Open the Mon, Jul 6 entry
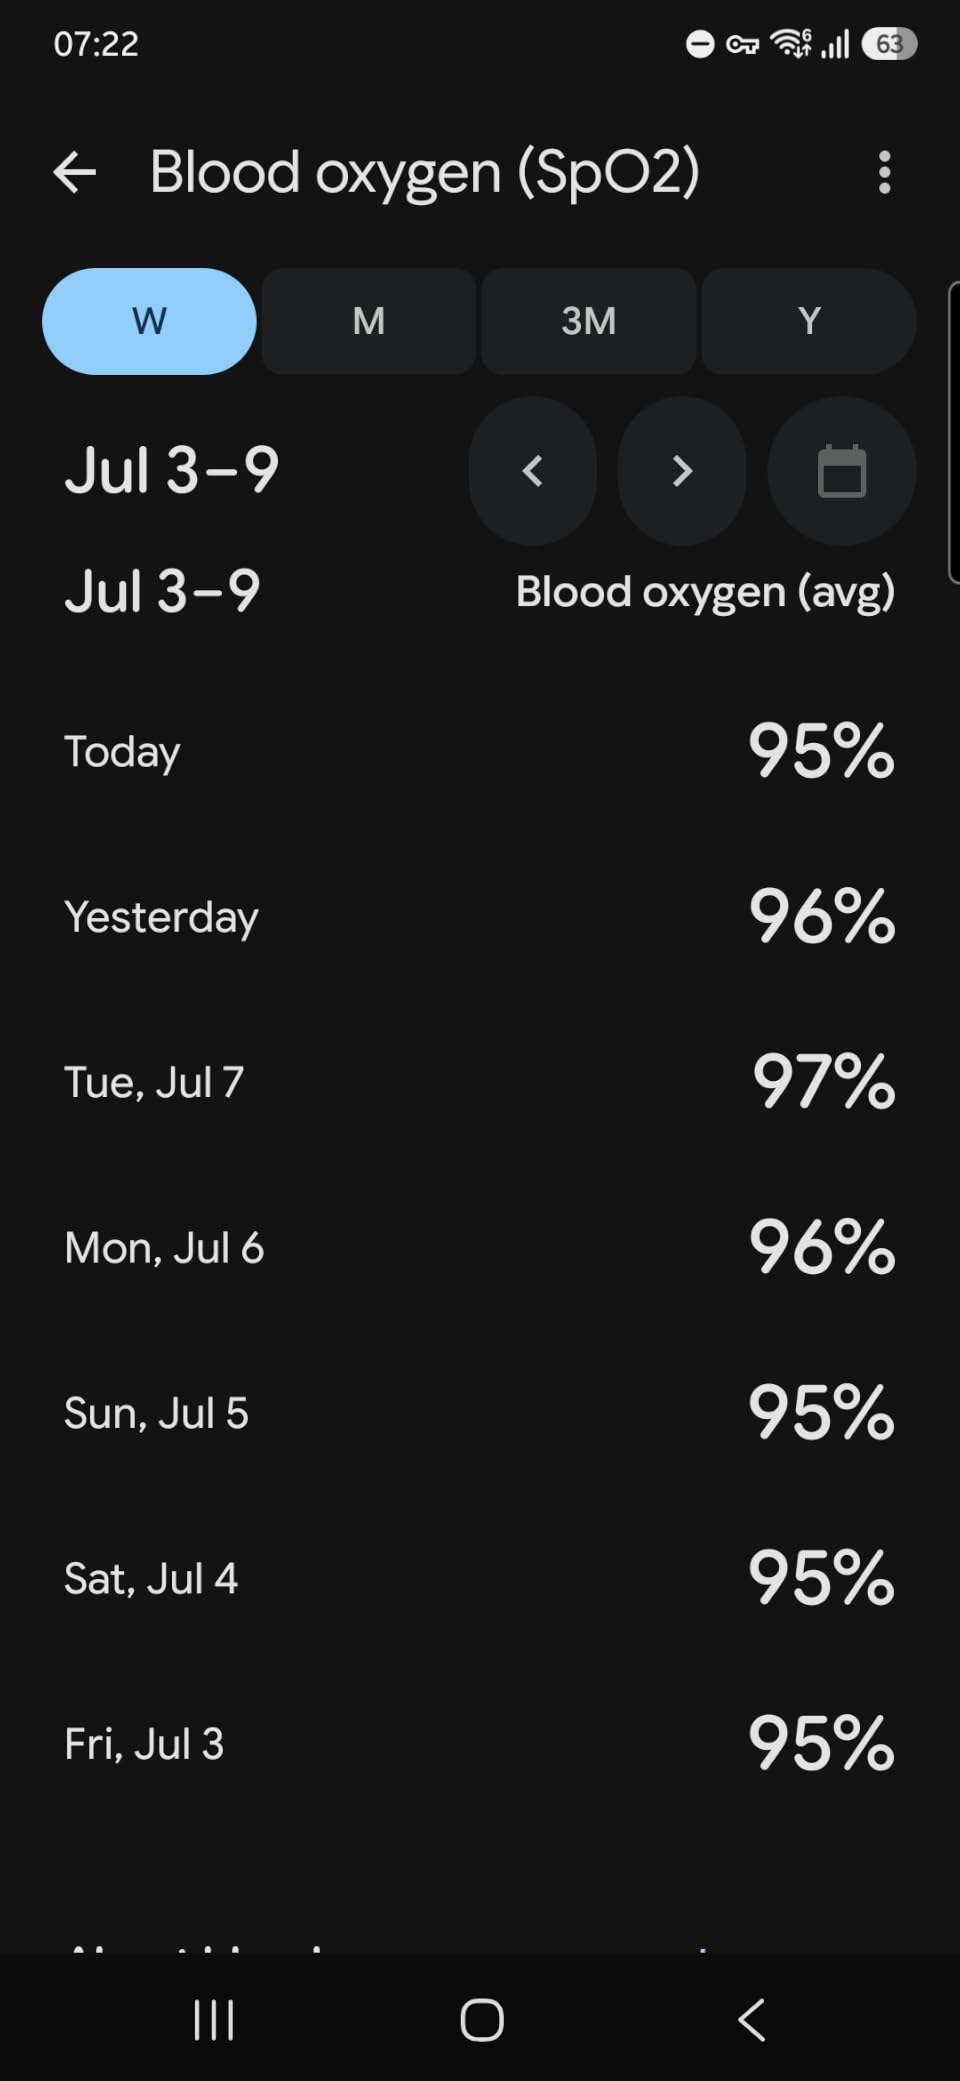960x2081 pixels. 480,1247
